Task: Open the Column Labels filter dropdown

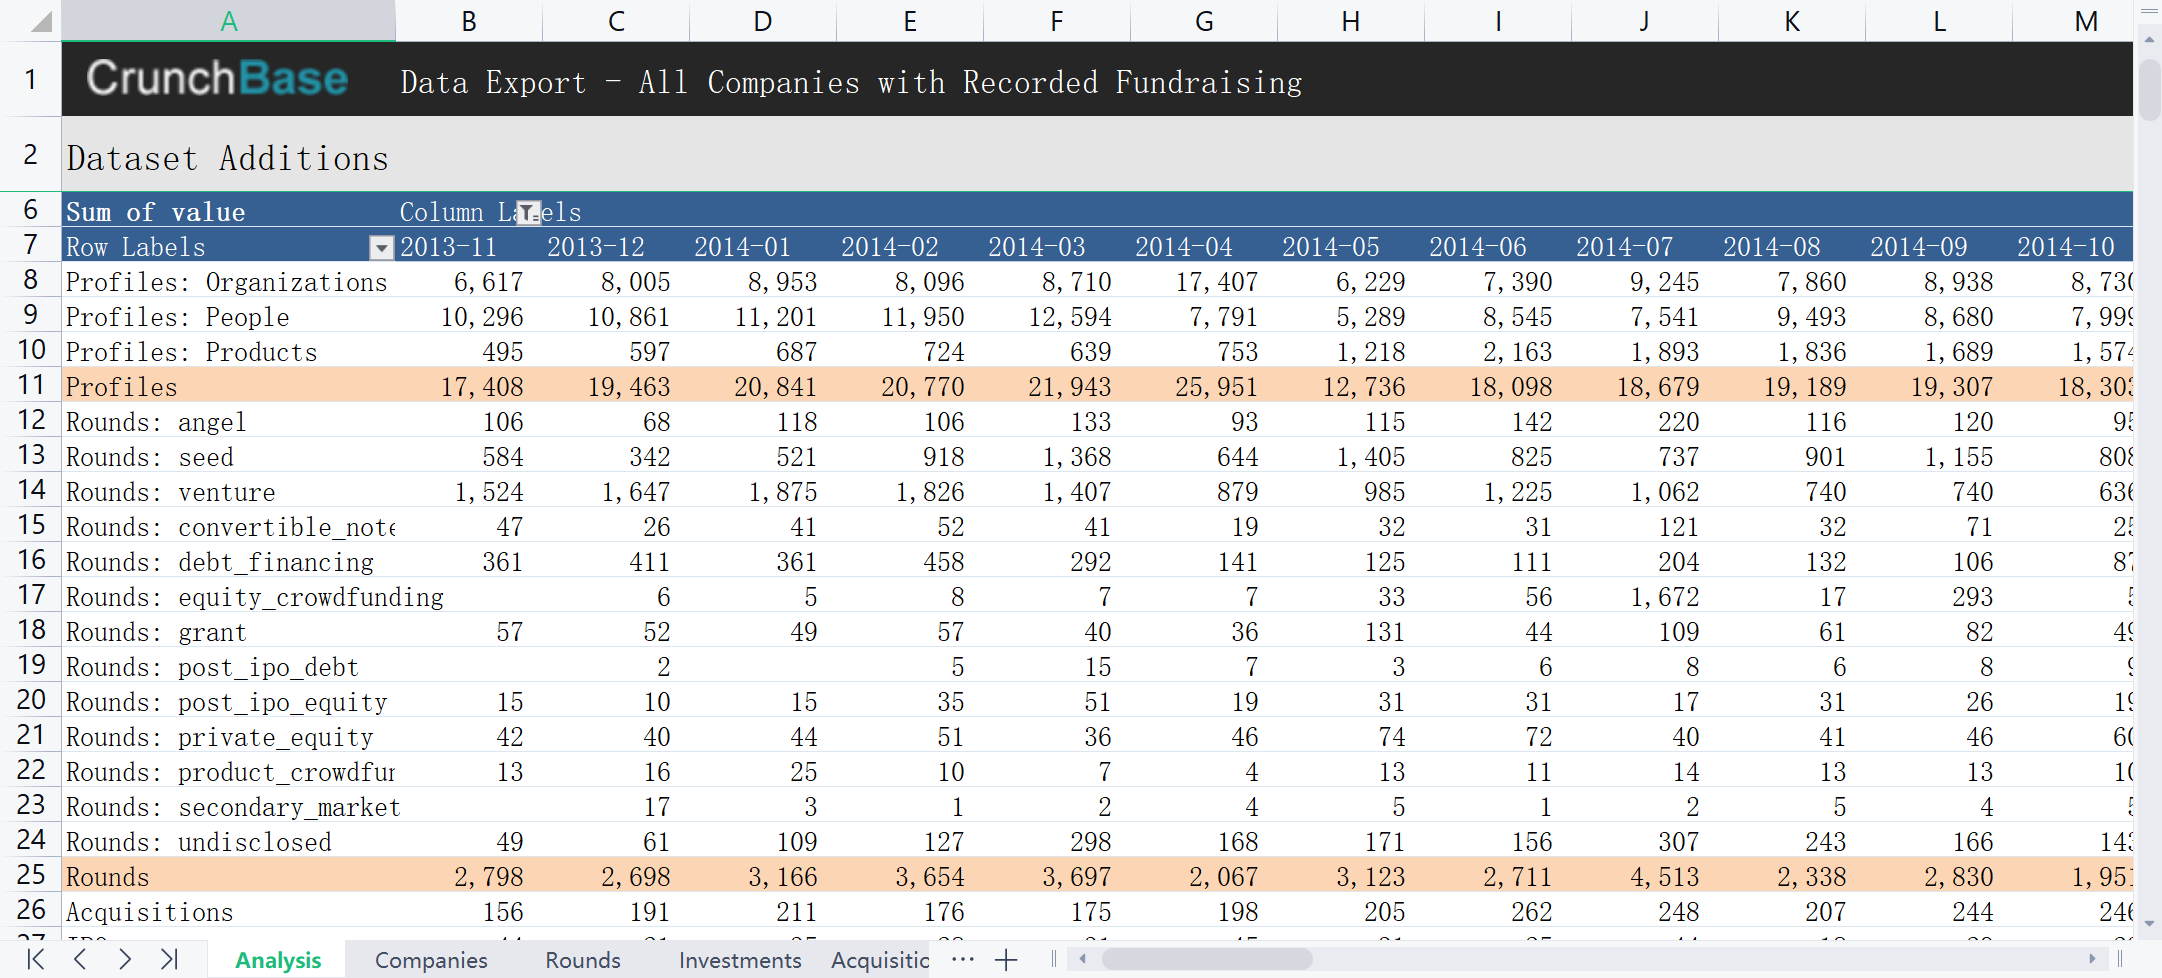Action: [528, 212]
